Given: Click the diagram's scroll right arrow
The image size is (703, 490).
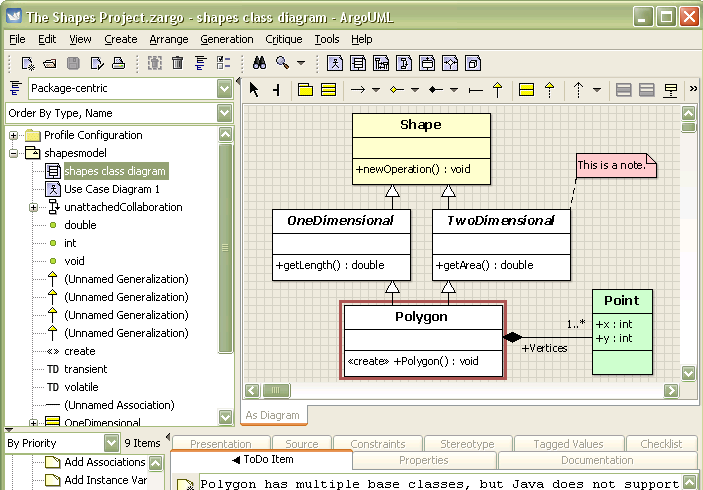Looking at the screenshot, I should [x=671, y=391].
